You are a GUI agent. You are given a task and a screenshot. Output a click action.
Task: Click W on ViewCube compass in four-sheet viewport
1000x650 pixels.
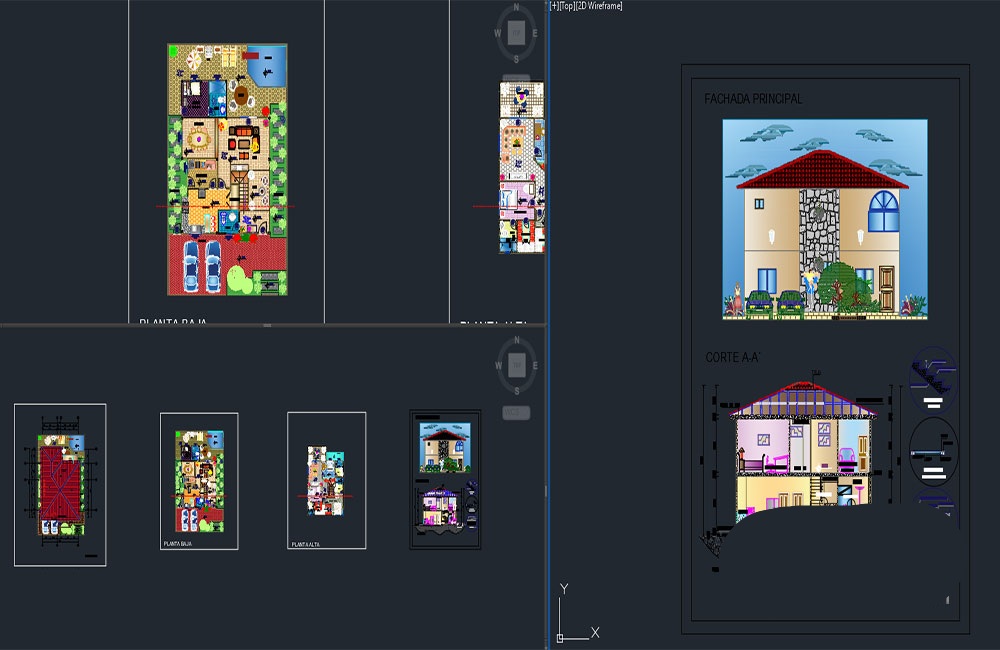click(x=498, y=366)
